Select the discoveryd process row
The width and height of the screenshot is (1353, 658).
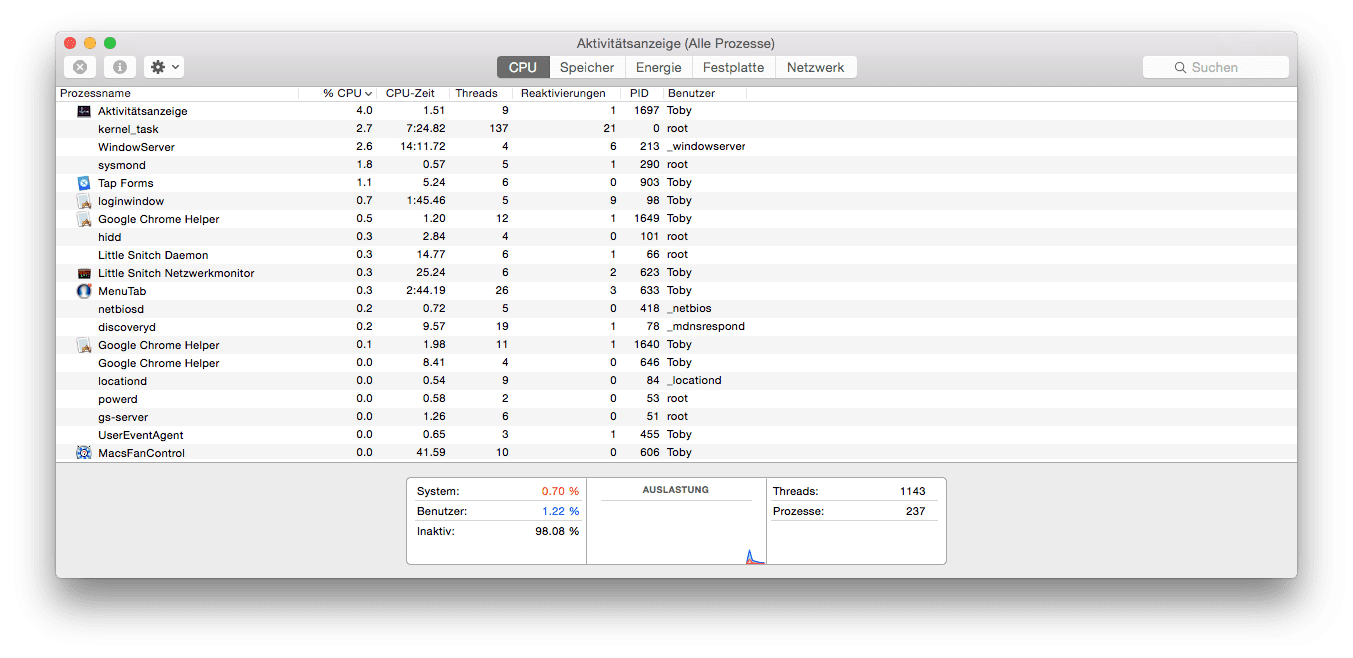pos(676,327)
